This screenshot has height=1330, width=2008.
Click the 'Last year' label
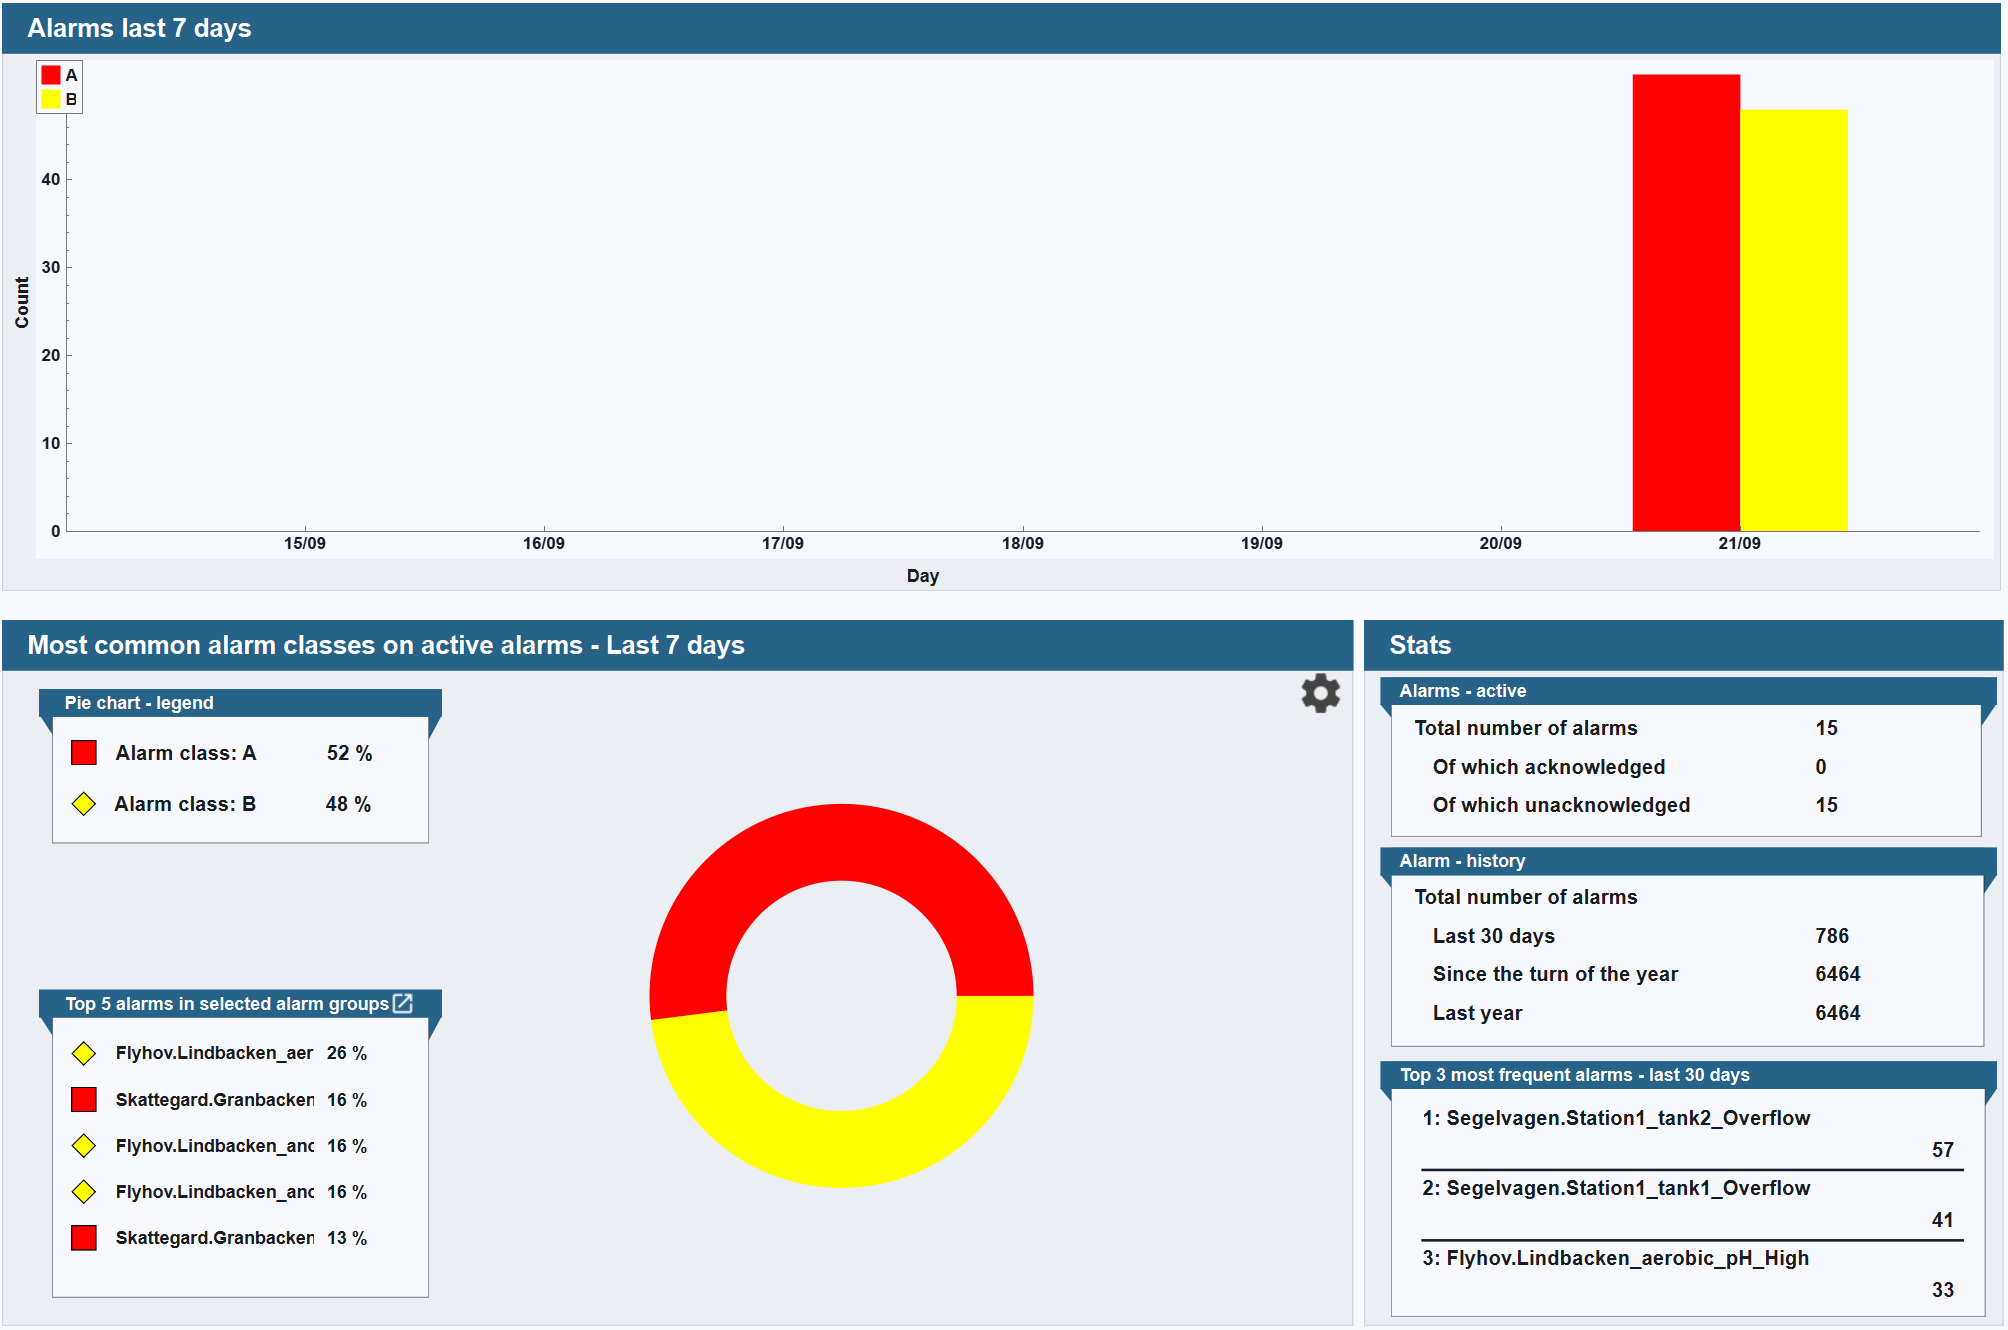(x=1477, y=1013)
